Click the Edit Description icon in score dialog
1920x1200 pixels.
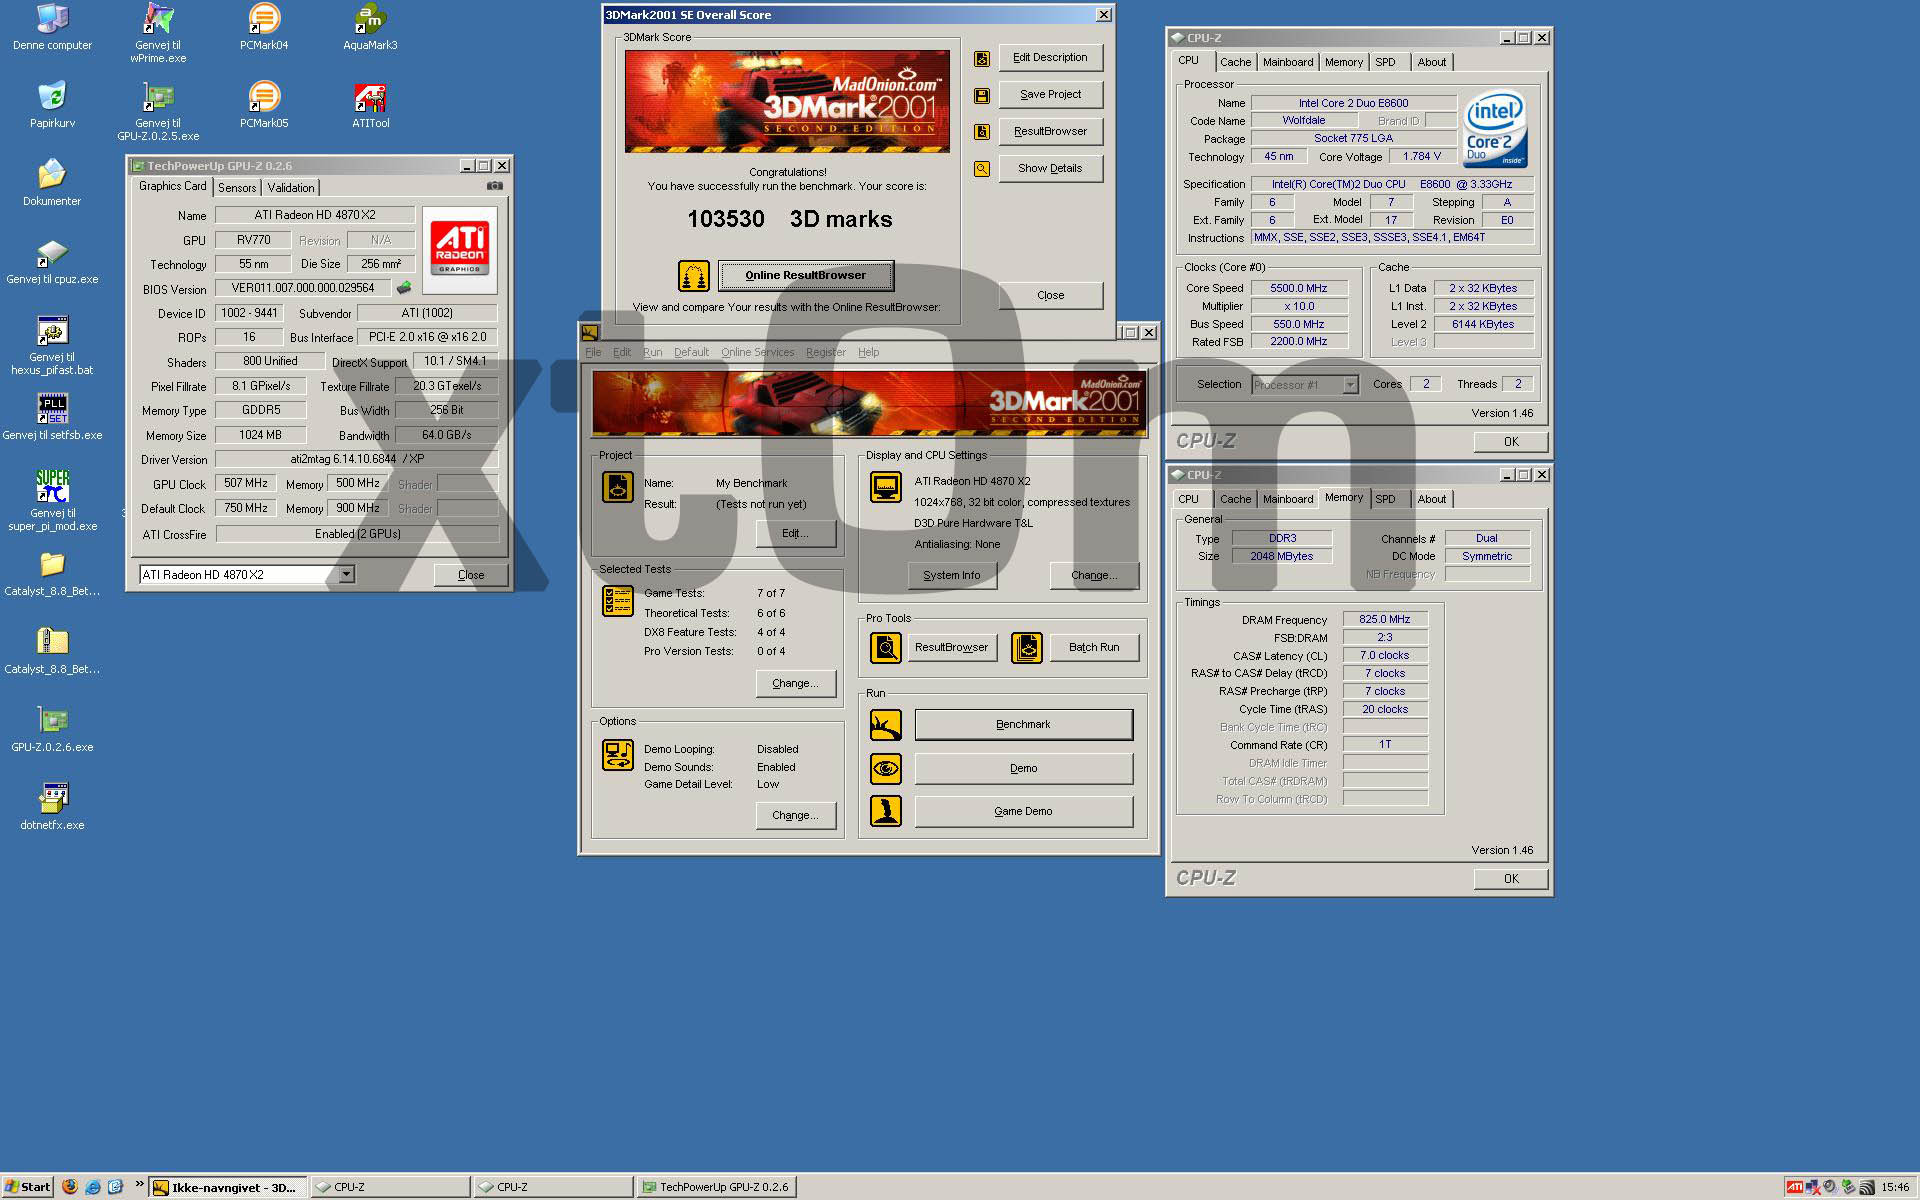(x=982, y=59)
